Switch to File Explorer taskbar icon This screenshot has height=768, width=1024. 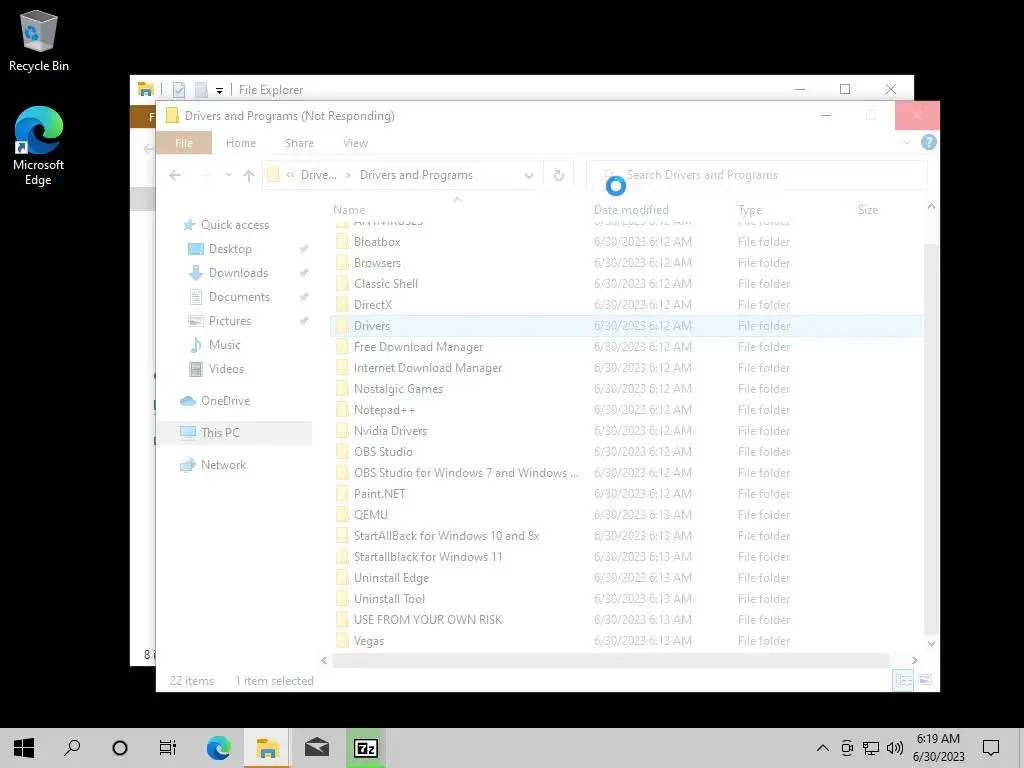pos(267,748)
